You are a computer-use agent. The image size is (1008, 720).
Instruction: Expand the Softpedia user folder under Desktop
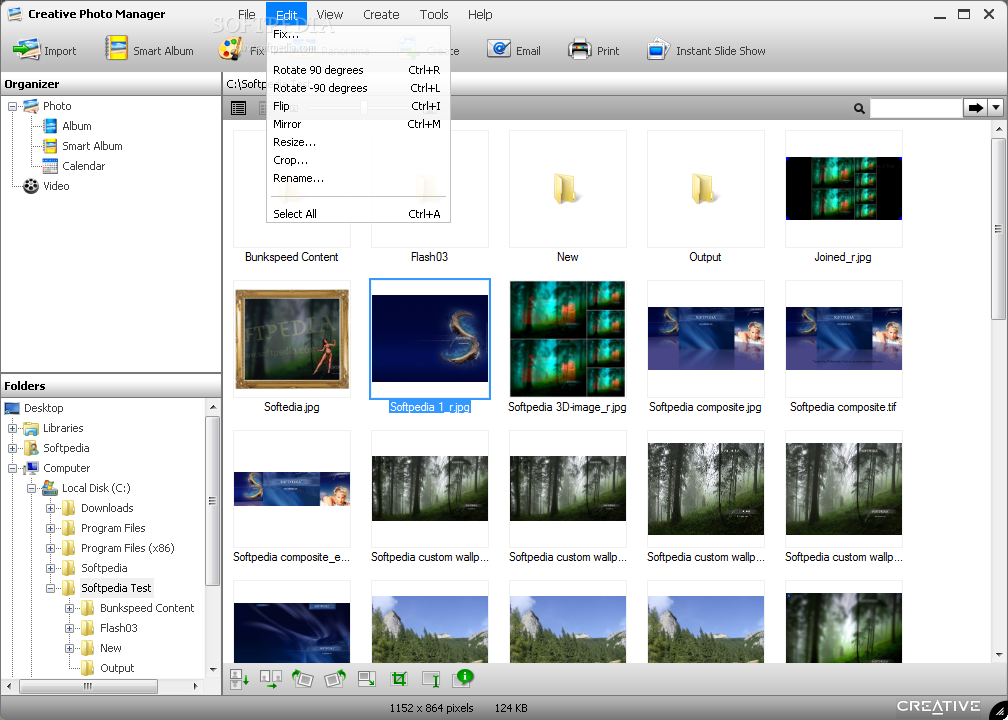pyautogui.click(x=12, y=448)
